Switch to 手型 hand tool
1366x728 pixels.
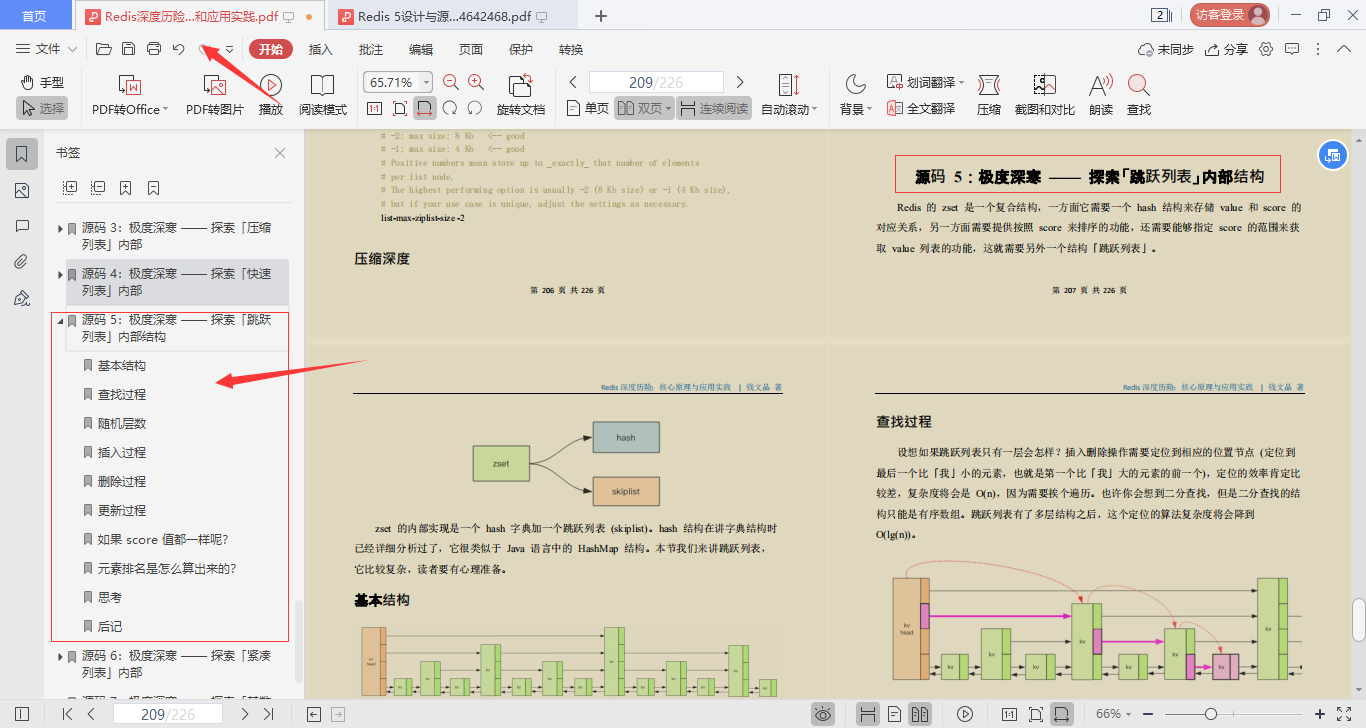click(x=42, y=82)
